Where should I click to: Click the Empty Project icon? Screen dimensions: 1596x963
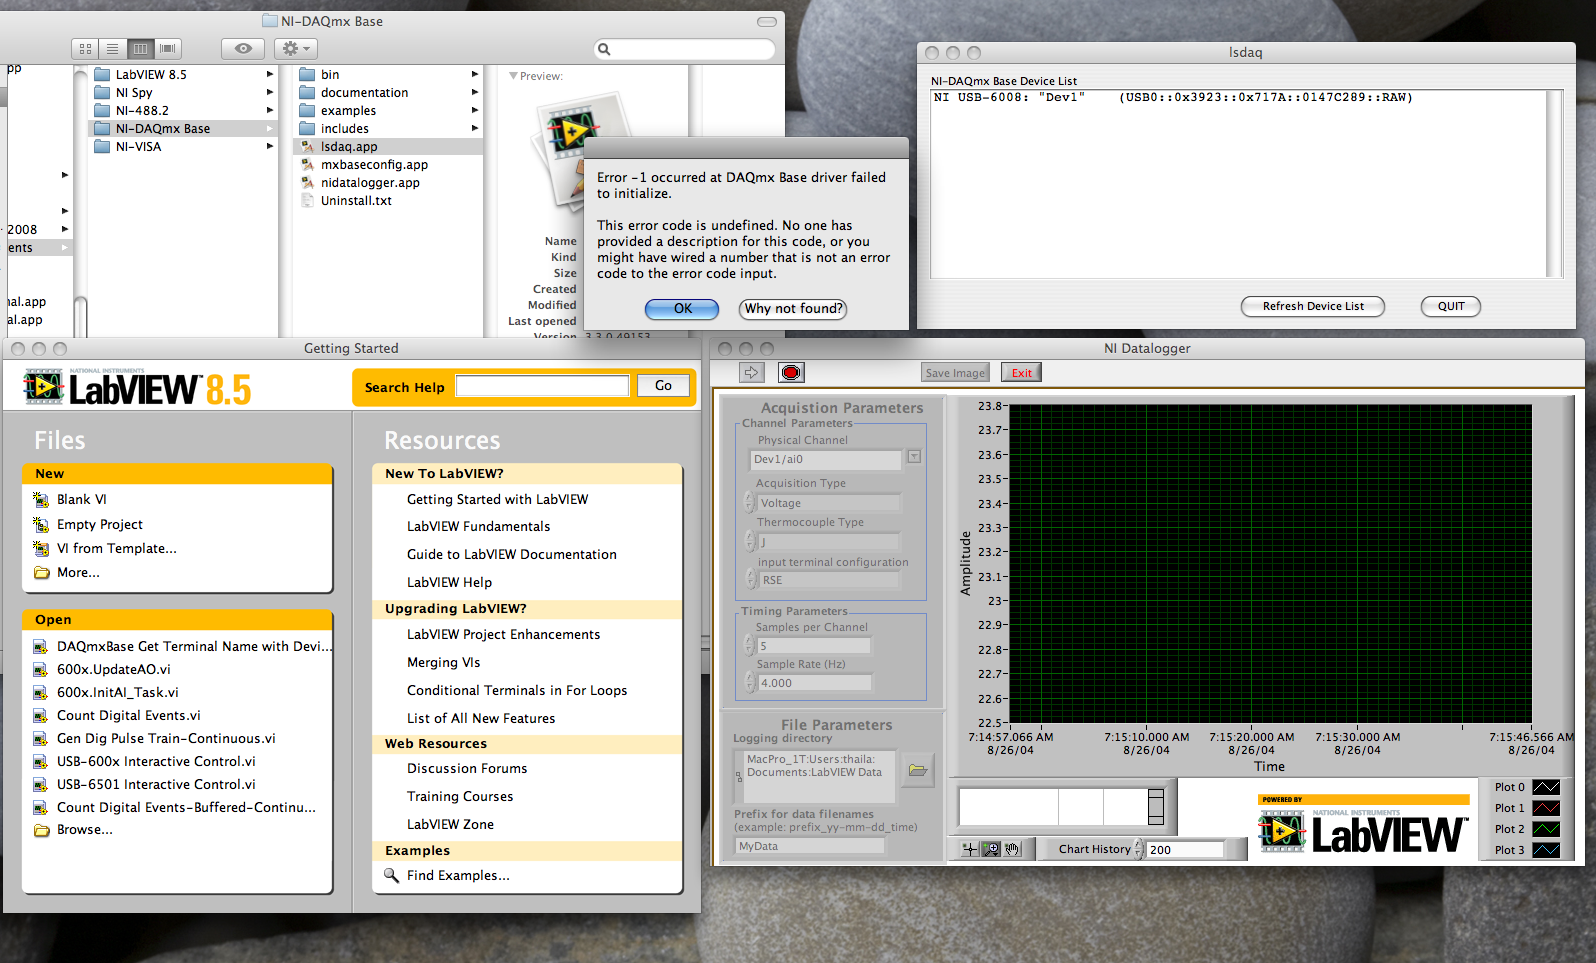click(41, 524)
